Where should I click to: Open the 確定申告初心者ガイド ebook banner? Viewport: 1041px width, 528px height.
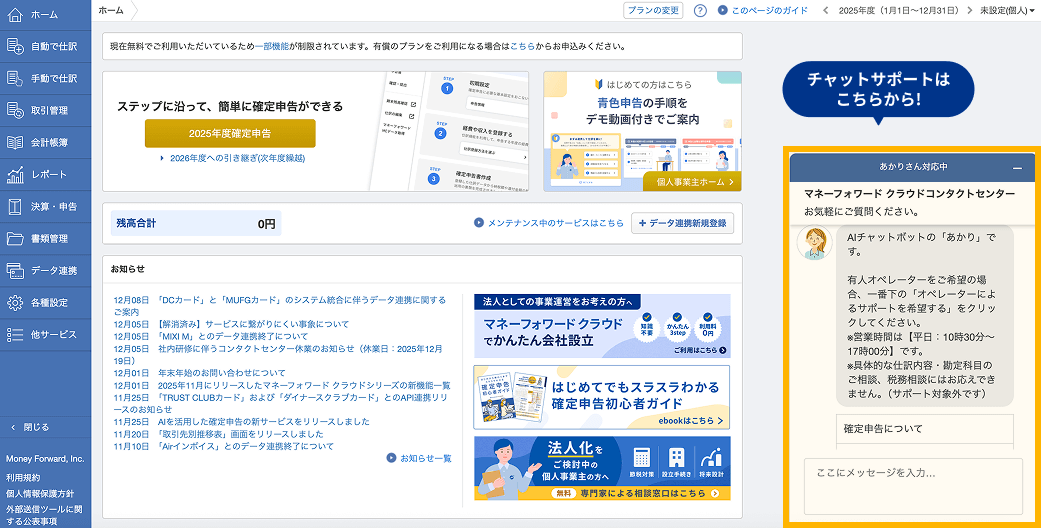602,397
